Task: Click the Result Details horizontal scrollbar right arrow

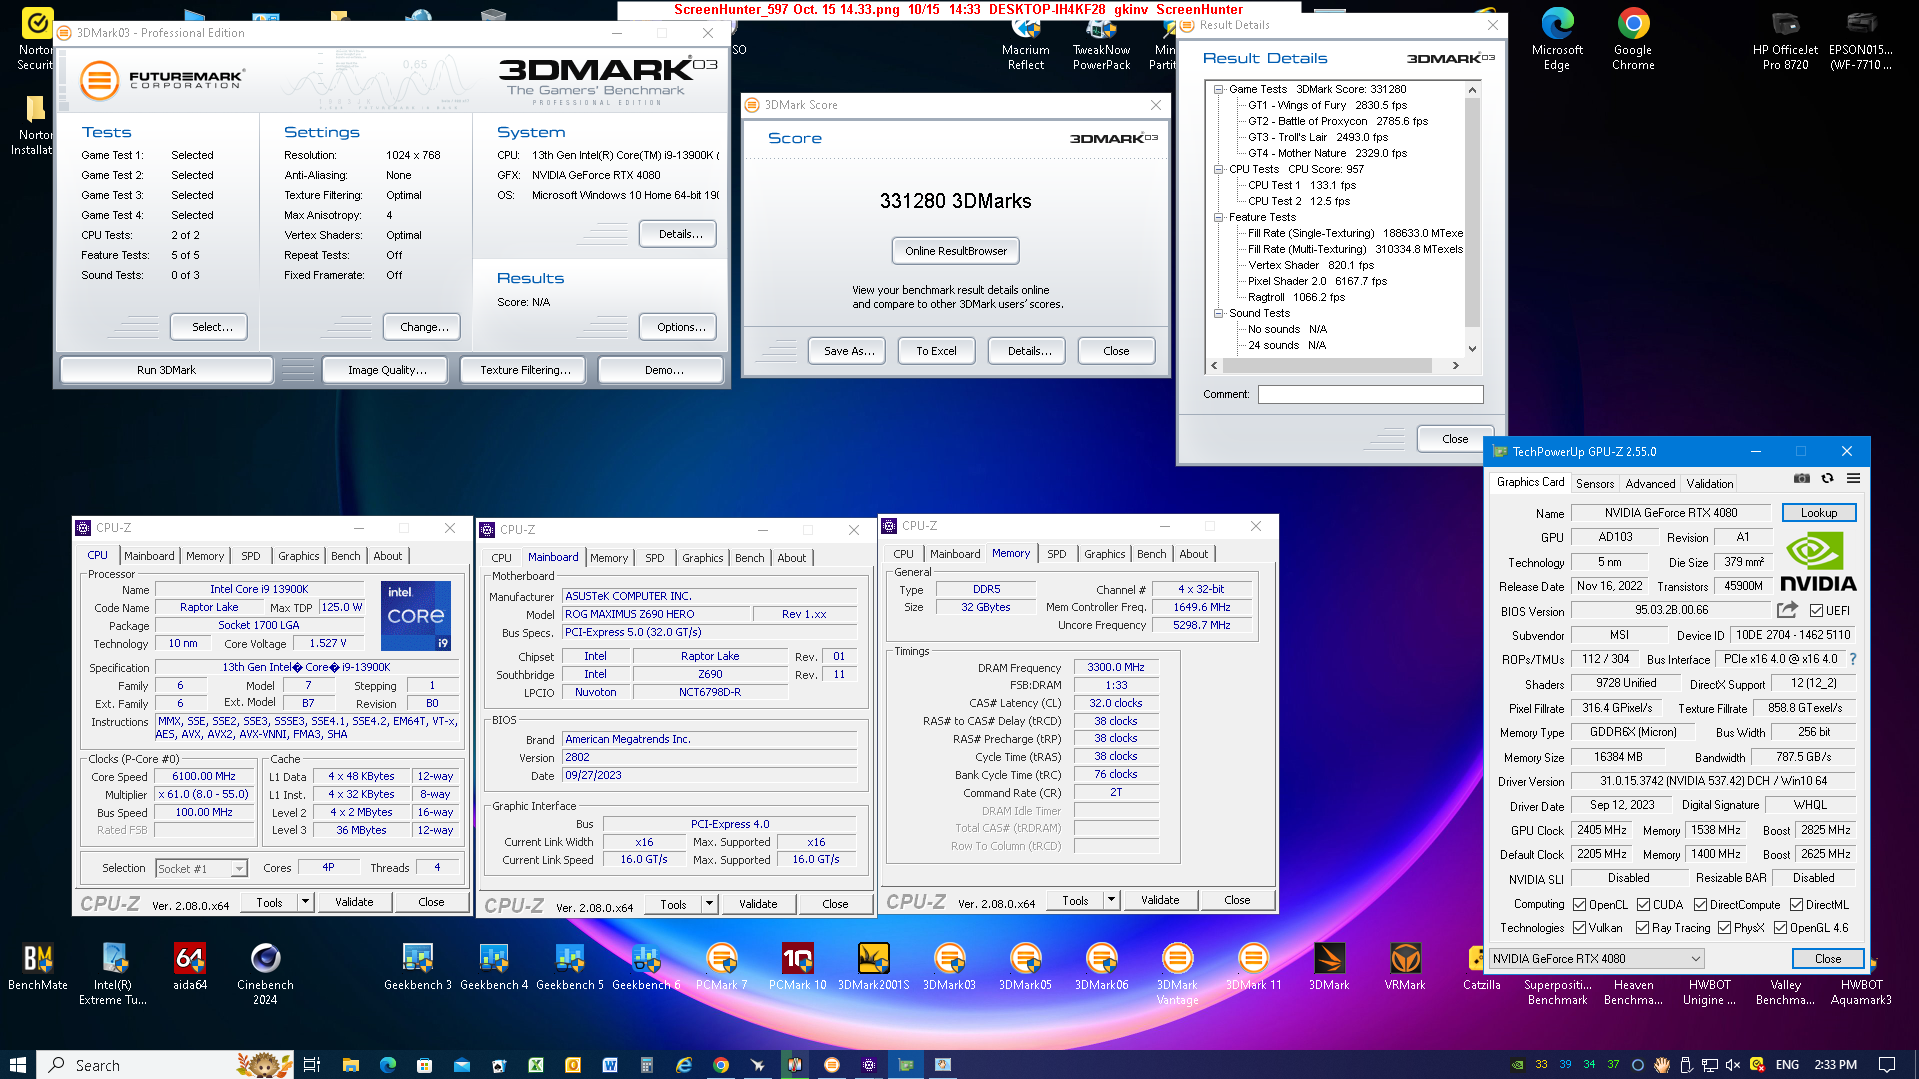Action: [x=1456, y=365]
